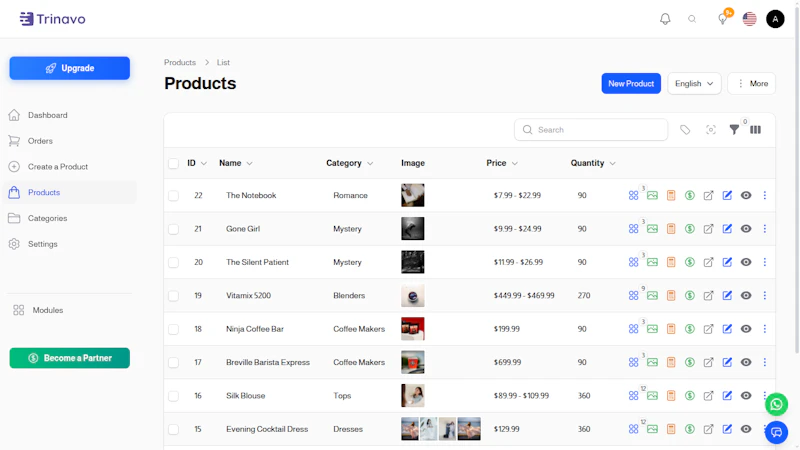Viewport: 800px width, 450px height.
Task: Open the columns layout icon
Action: pyautogui.click(x=756, y=130)
